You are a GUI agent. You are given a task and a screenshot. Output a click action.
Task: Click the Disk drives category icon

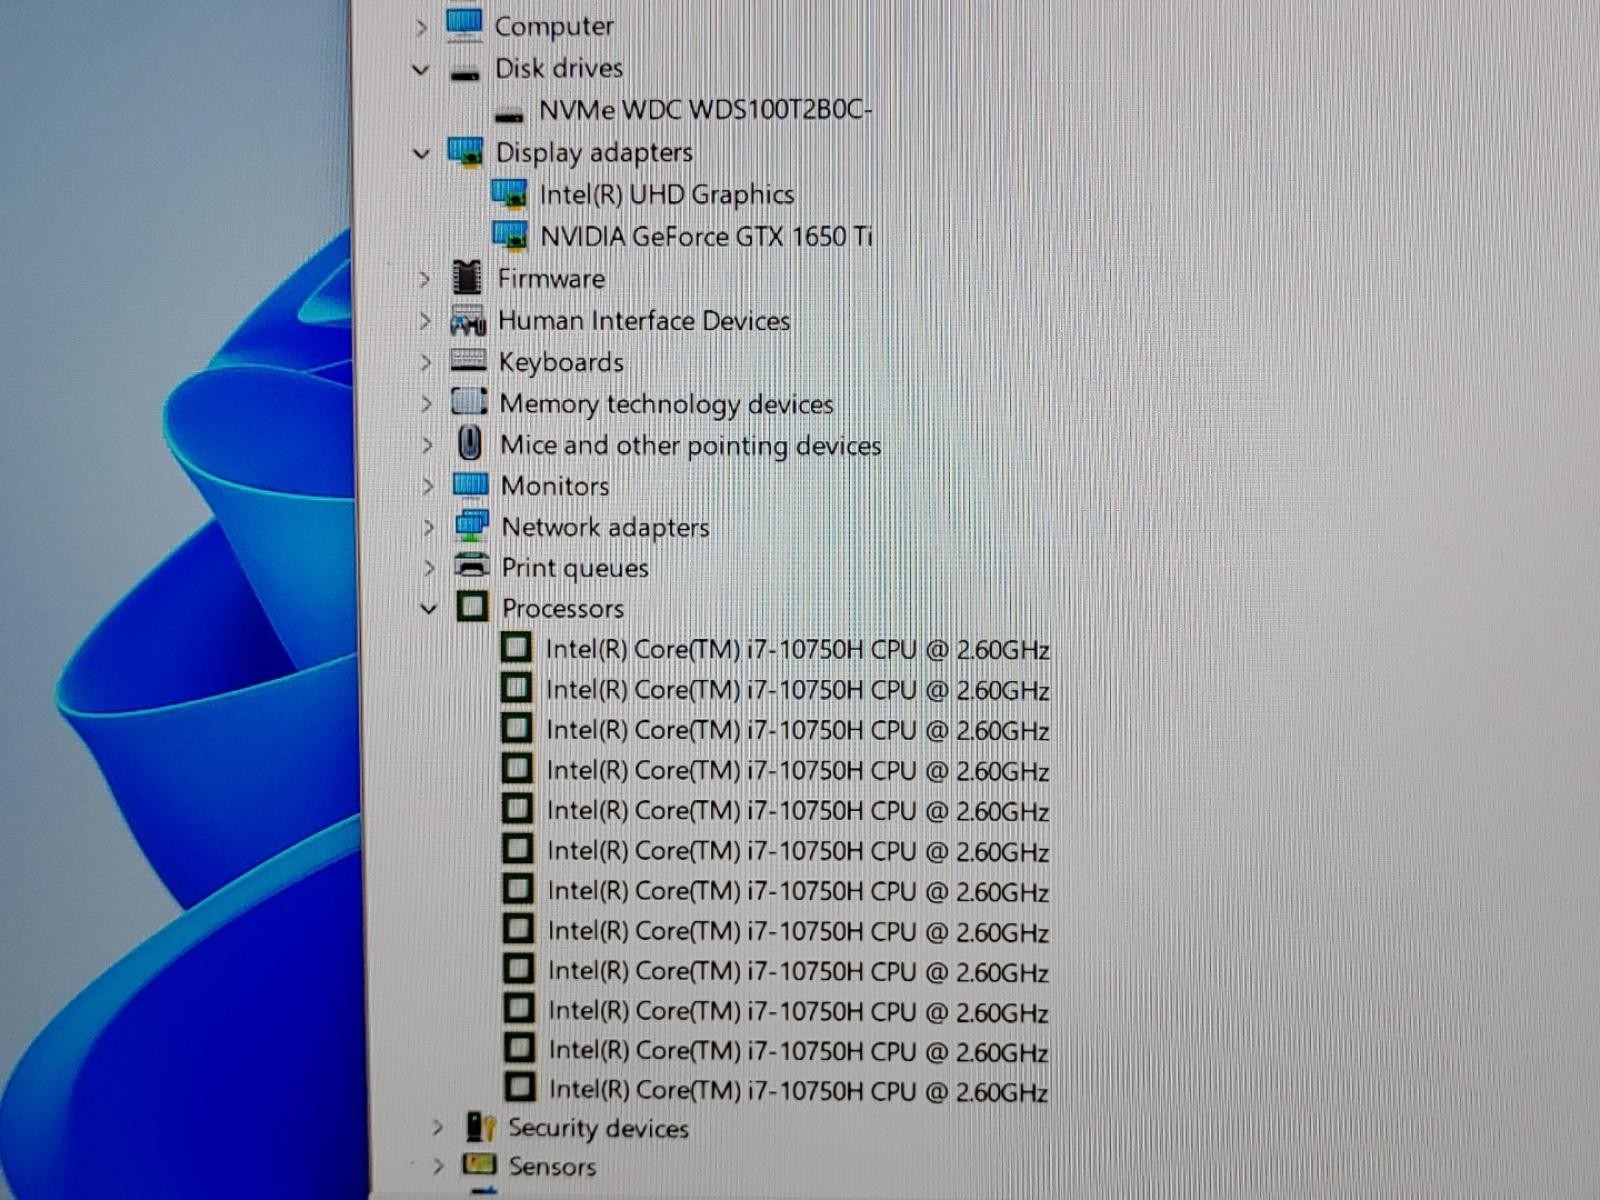pos(464,72)
